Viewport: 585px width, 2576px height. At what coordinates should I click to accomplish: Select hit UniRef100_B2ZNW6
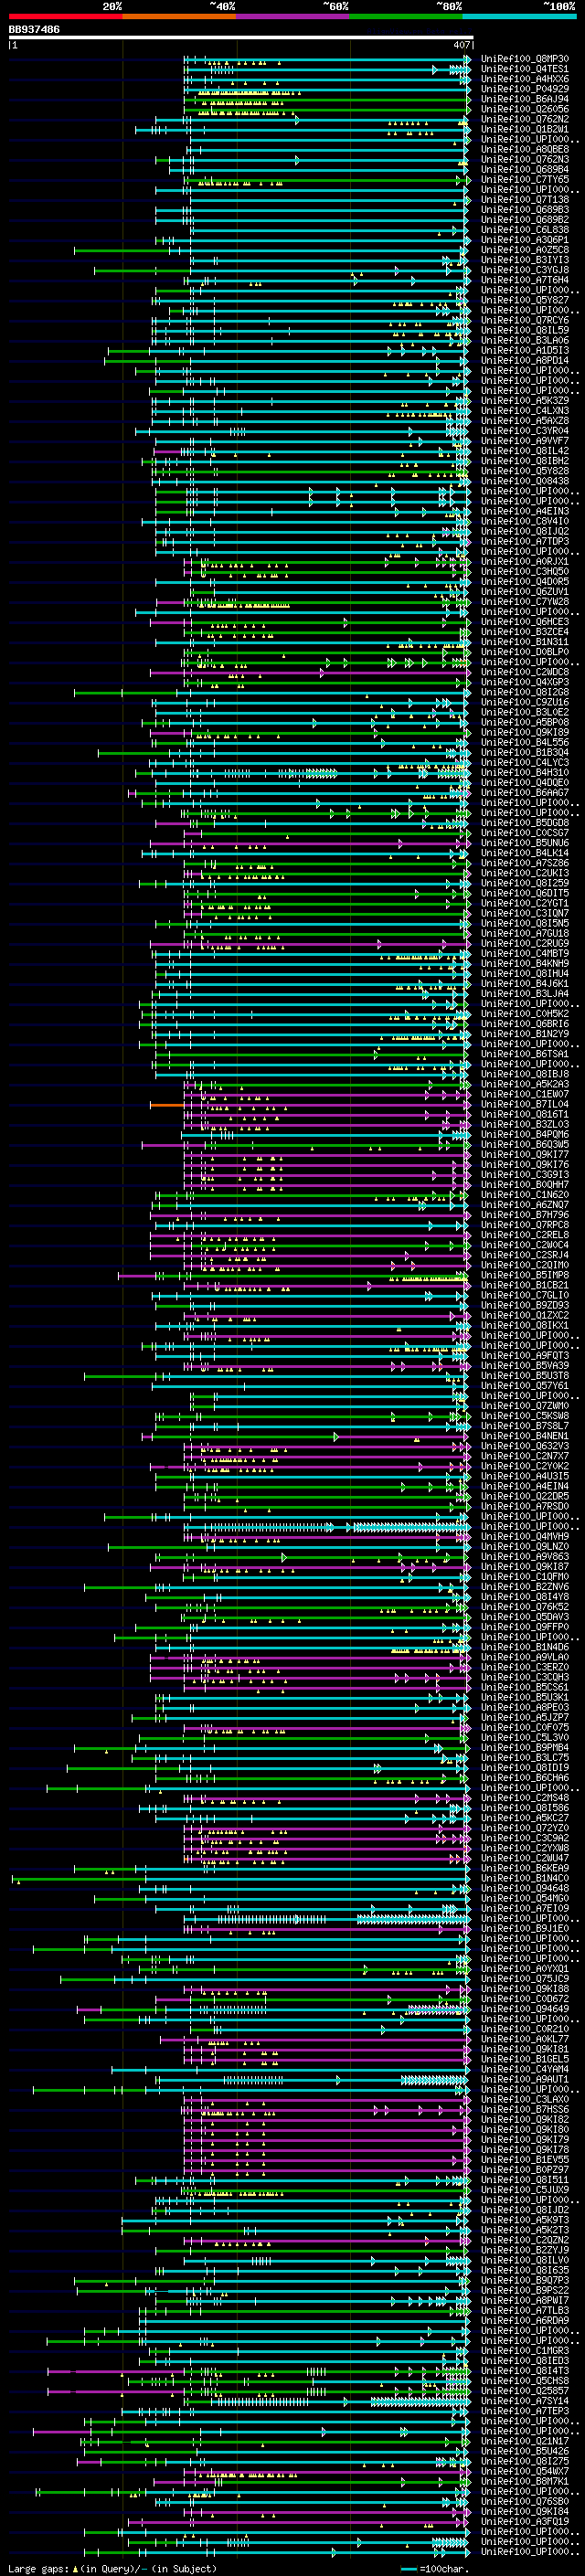[525, 1586]
